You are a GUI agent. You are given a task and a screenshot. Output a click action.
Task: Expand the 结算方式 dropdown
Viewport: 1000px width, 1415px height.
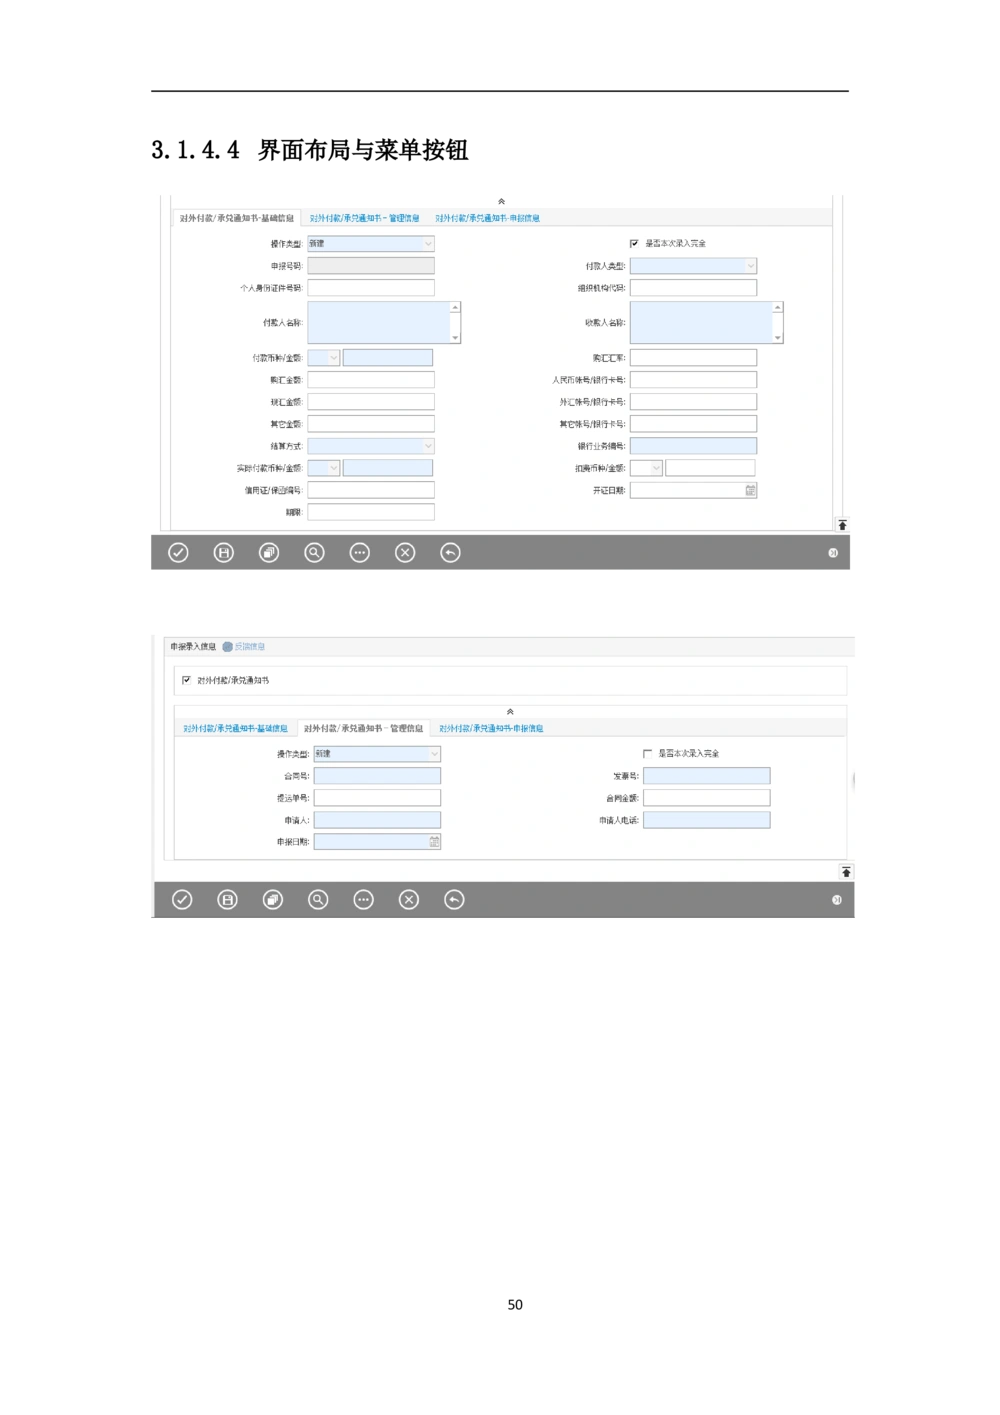click(x=428, y=446)
